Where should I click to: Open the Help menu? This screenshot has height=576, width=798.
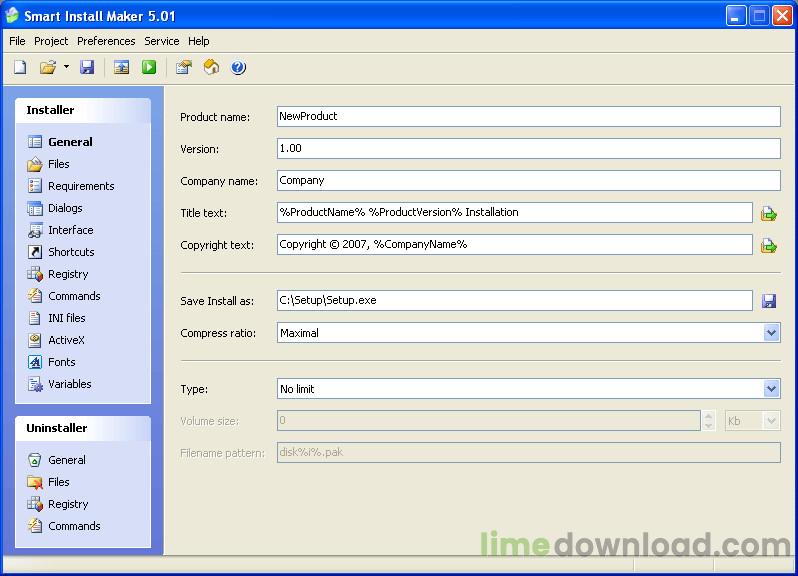tap(198, 41)
